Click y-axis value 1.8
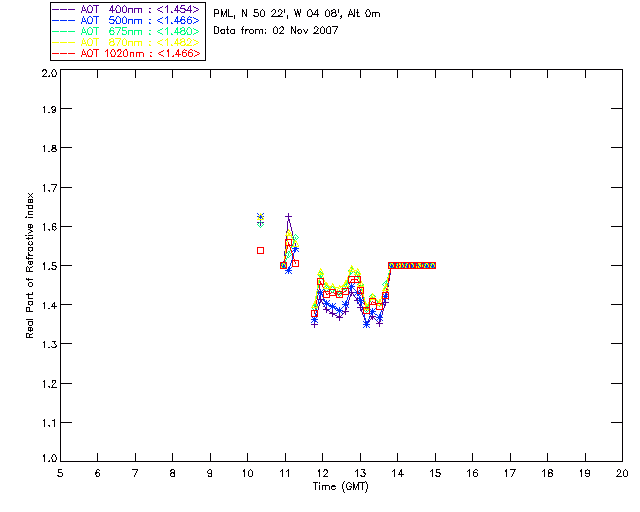The height and width of the screenshot is (512, 640). [49, 148]
